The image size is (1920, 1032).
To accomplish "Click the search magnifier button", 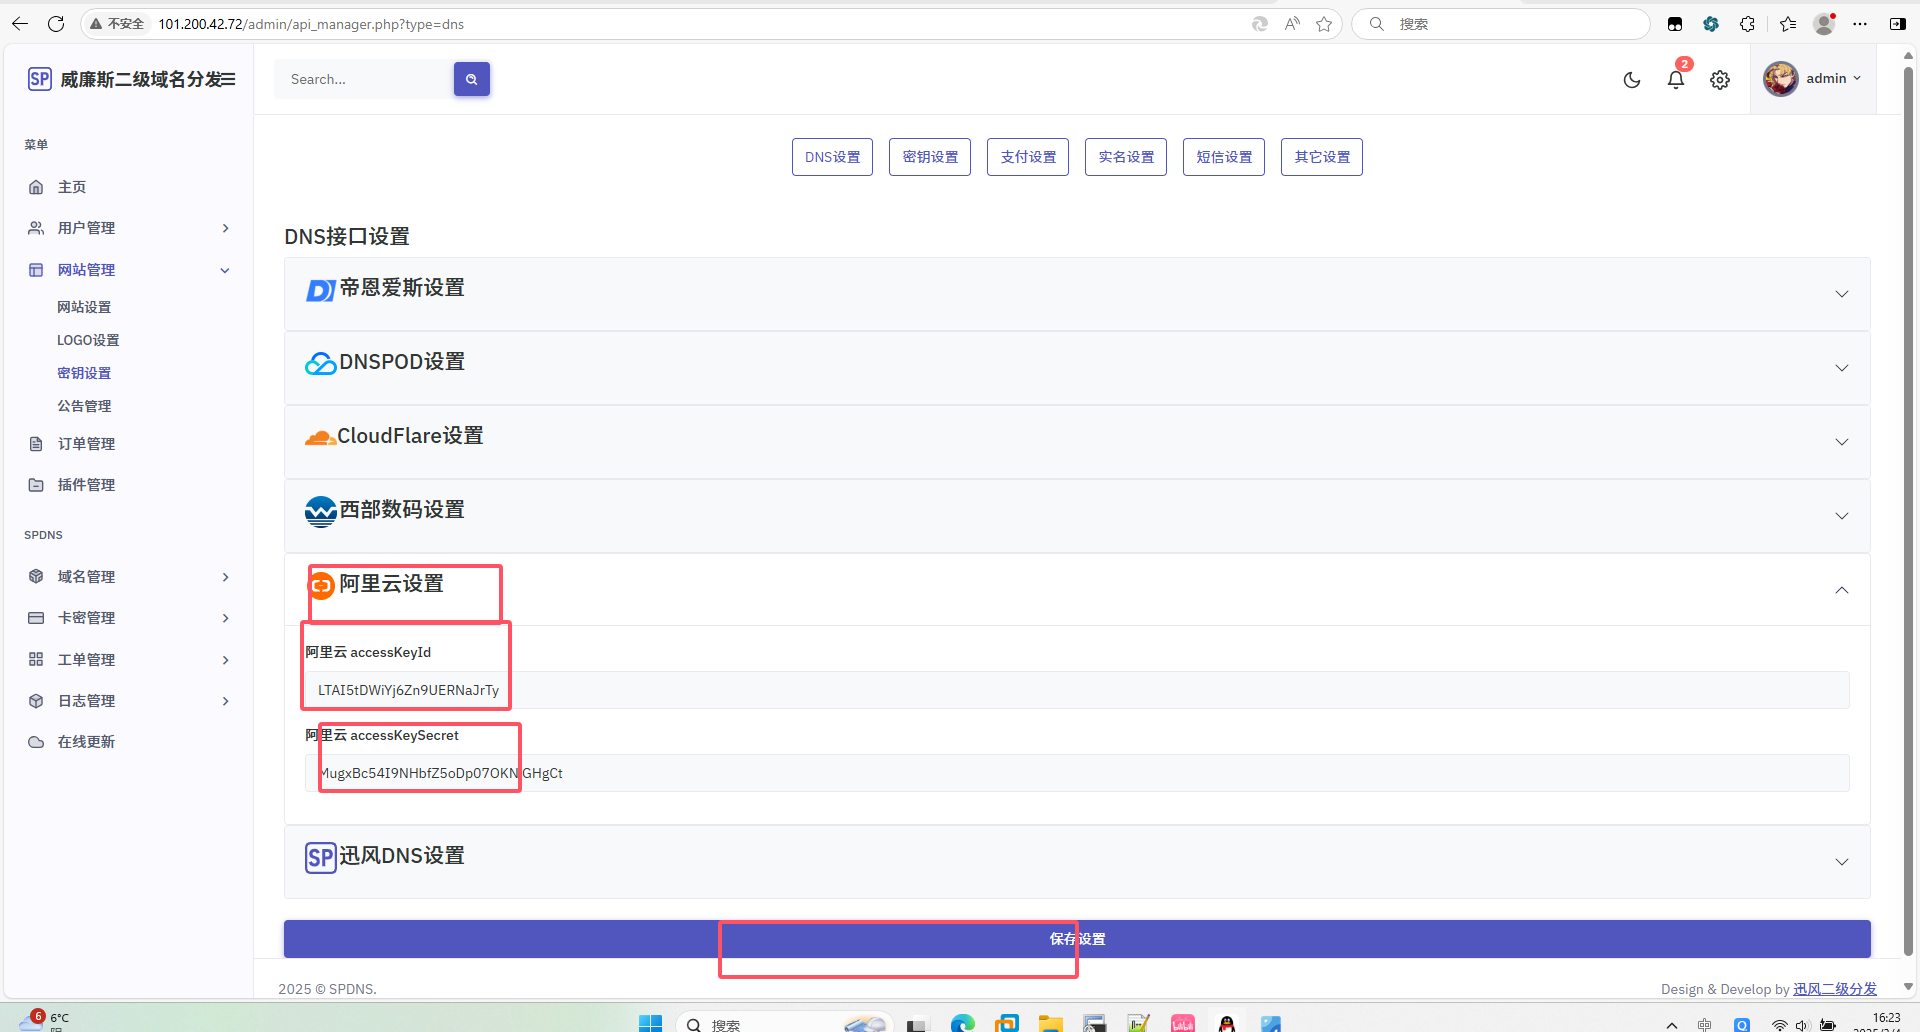I will click(471, 79).
